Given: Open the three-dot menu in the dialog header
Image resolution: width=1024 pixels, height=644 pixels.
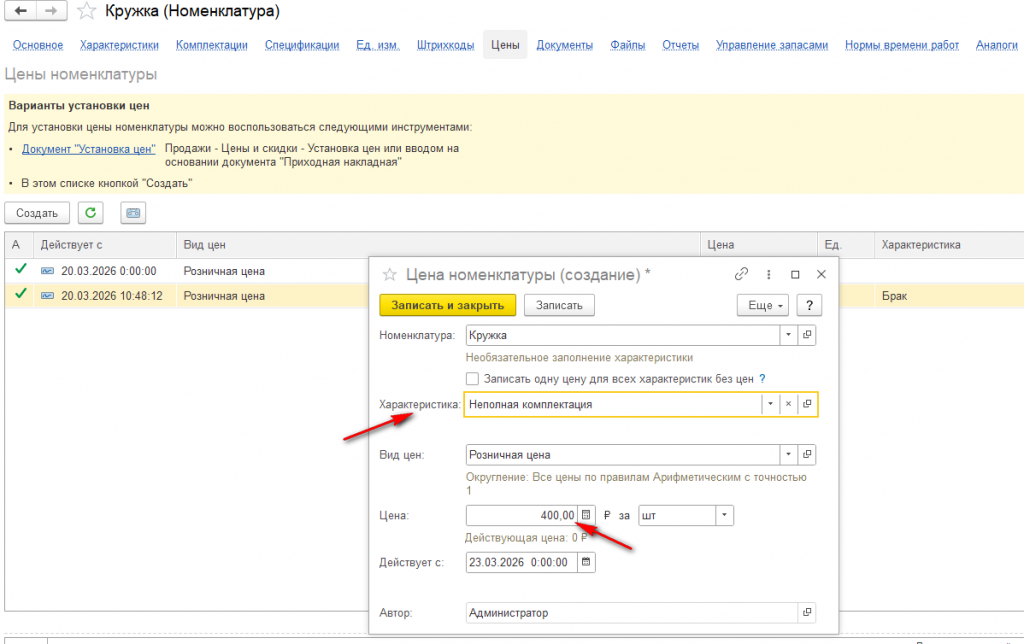Looking at the screenshot, I should (769, 274).
